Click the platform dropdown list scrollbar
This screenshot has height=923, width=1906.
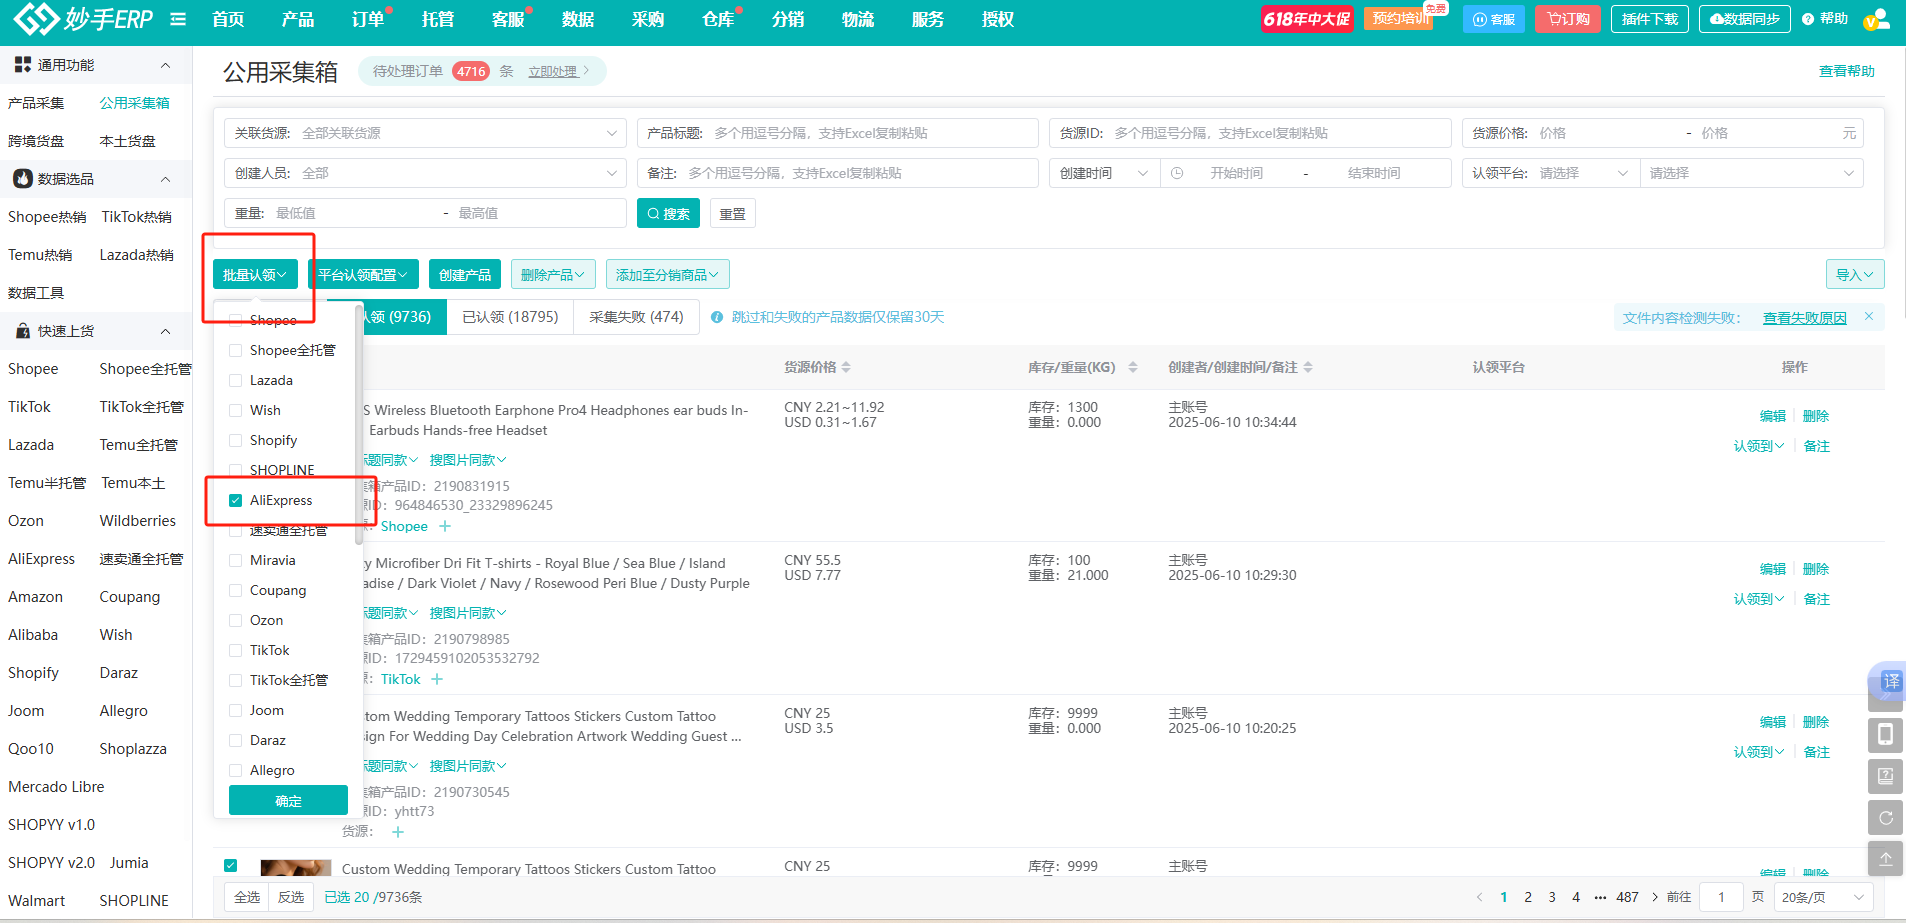359,425
